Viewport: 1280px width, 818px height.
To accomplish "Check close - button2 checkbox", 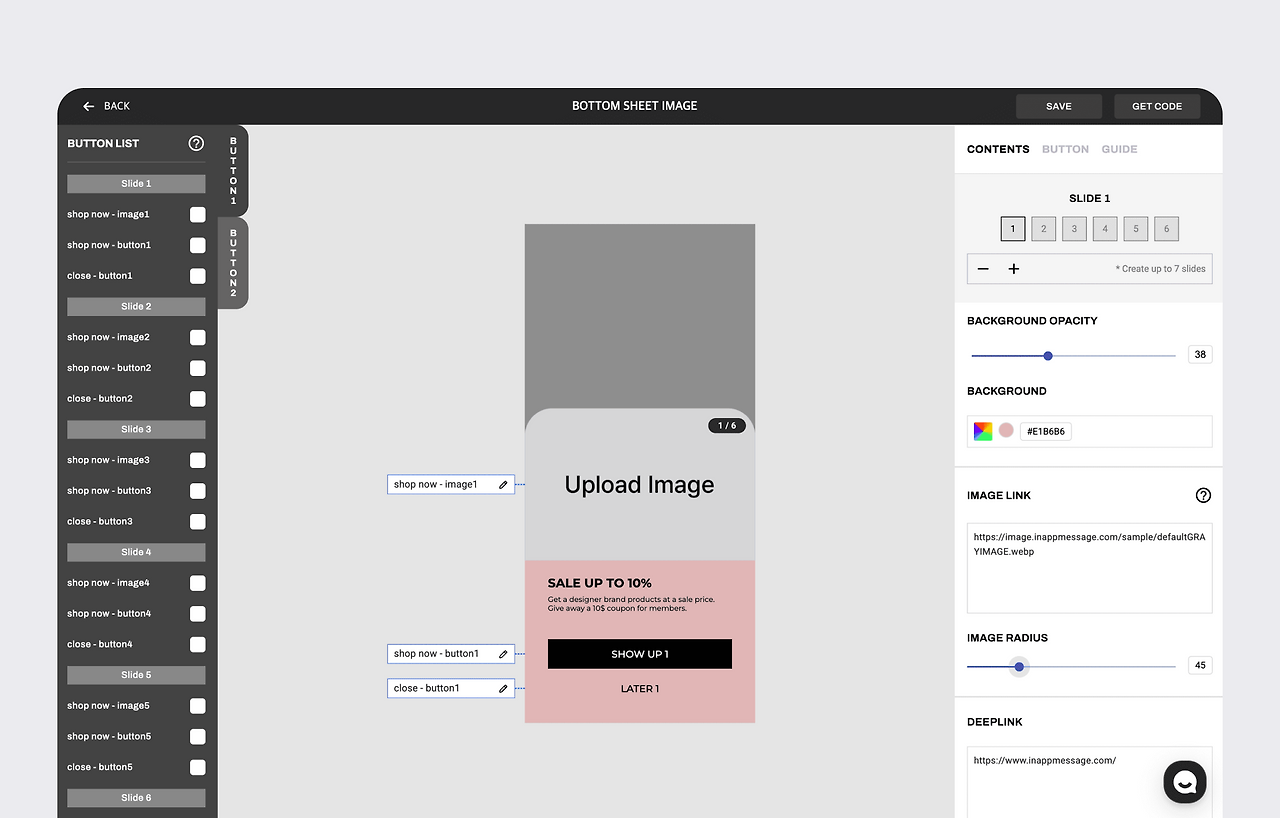I will point(198,399).
